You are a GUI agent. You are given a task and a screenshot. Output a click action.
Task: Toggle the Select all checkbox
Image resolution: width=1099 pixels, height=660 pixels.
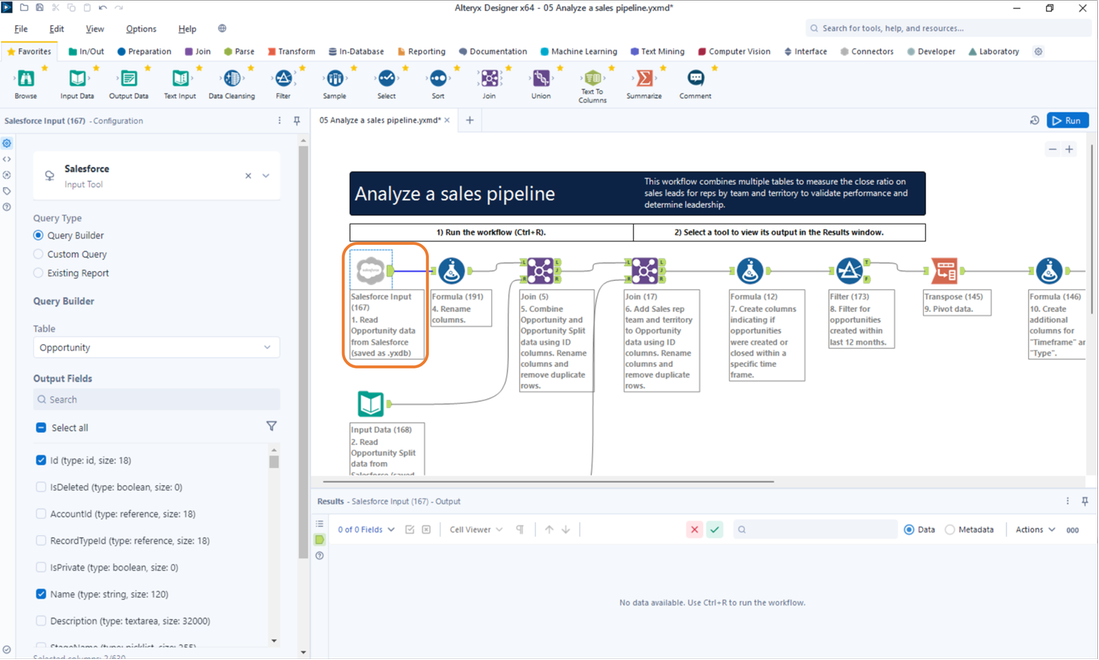click(41, 427)
